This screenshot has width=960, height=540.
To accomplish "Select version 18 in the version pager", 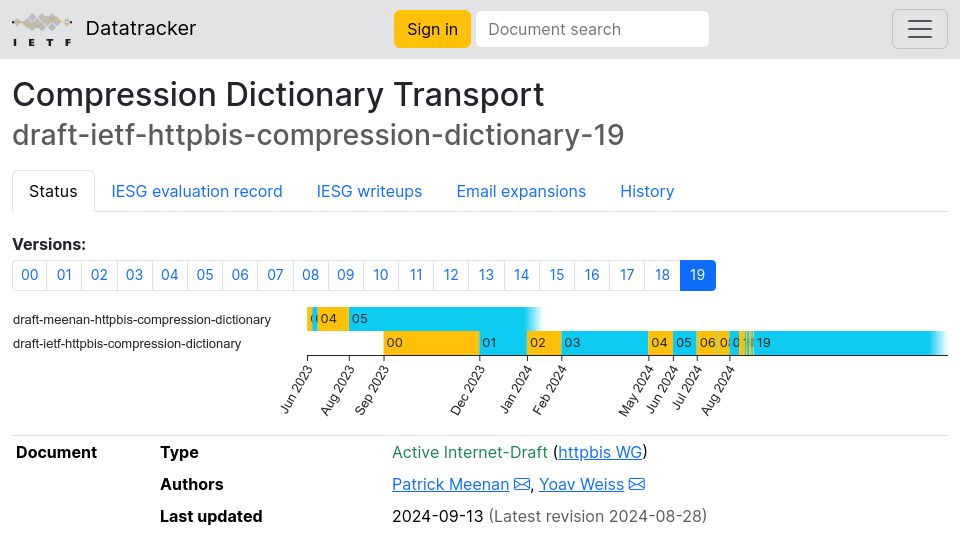I will coord(662,275).
